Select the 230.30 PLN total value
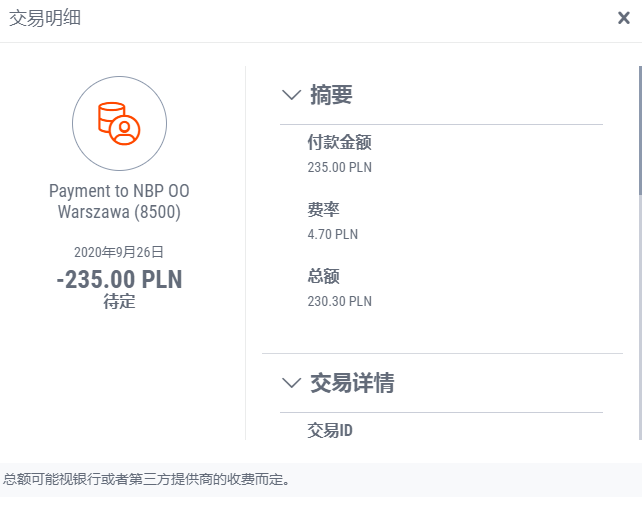642x505 pixels. coord(340,300)
